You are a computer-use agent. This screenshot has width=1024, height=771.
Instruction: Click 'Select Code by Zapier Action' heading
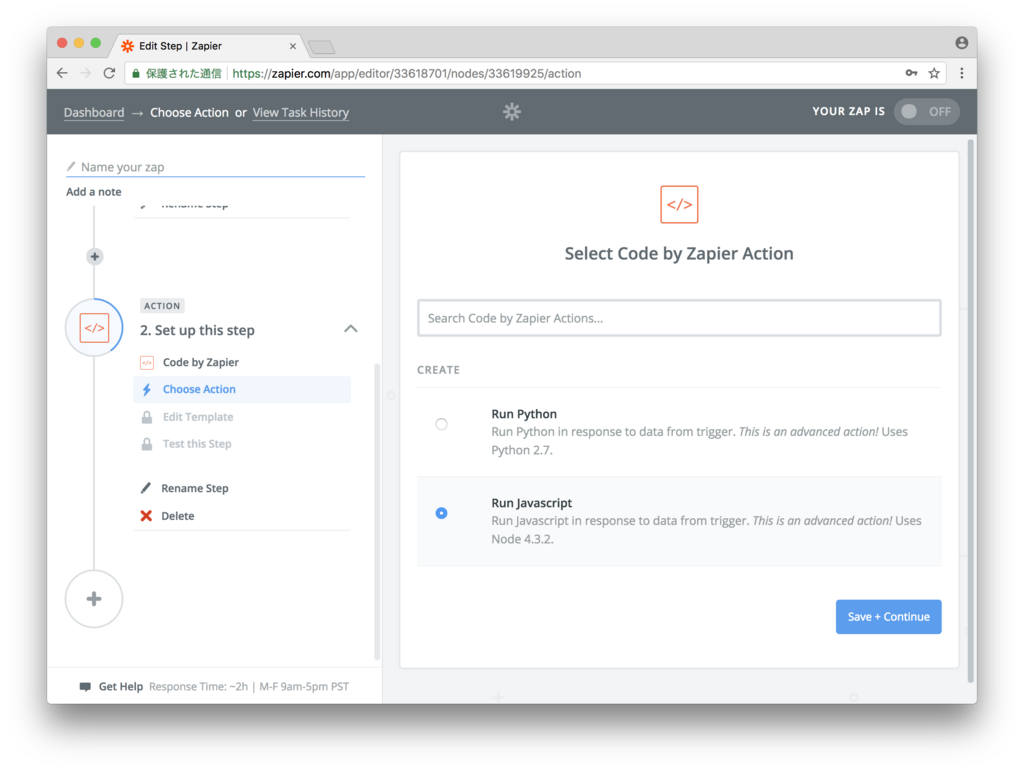coord(679,253)
